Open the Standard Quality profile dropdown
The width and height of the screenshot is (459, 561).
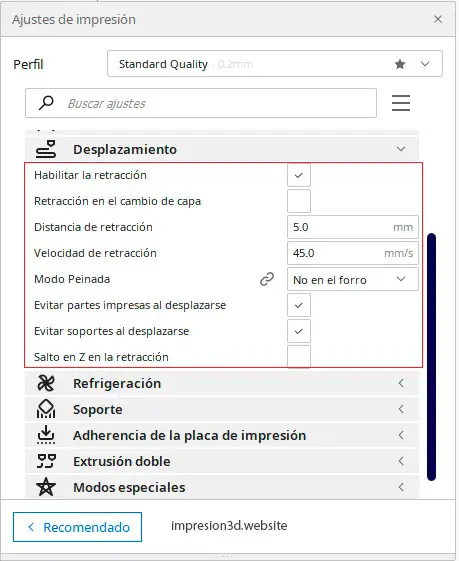[x=275, y=64]
